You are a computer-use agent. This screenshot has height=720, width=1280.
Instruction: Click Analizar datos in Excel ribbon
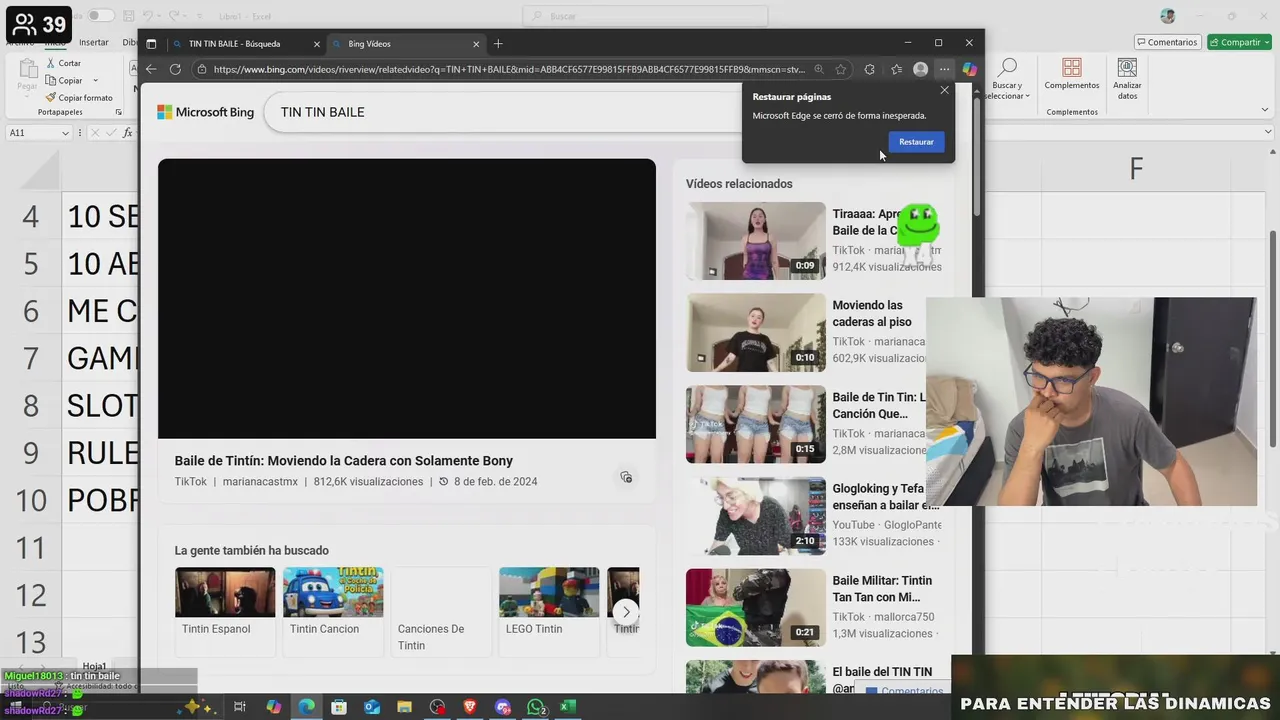click(x=1127, y=78)
